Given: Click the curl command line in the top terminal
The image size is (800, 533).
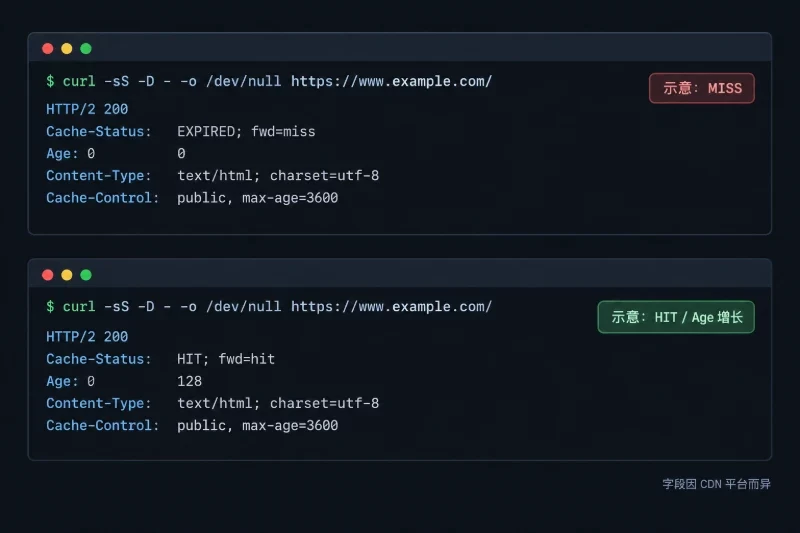Looking at the screenshot, I should coord(269,82).
